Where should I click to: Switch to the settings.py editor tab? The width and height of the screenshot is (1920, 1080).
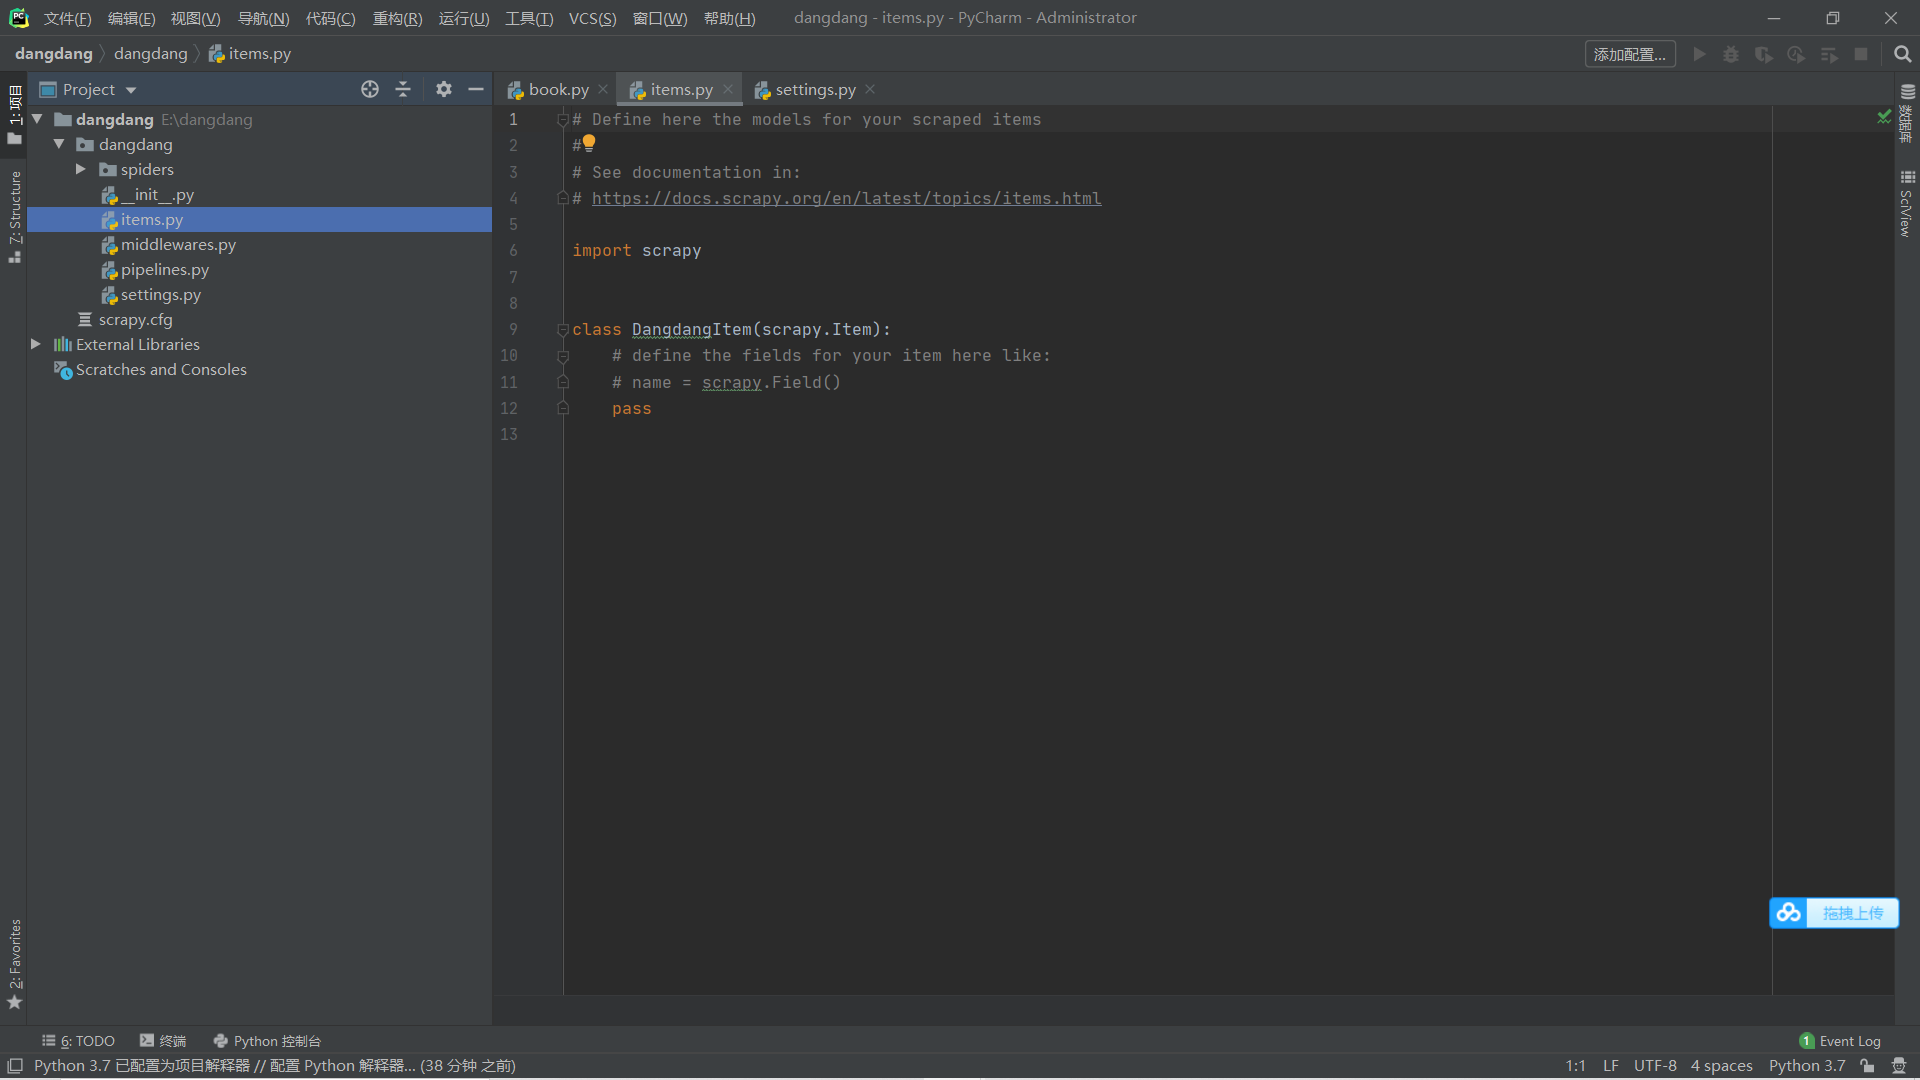click(814, 90)
